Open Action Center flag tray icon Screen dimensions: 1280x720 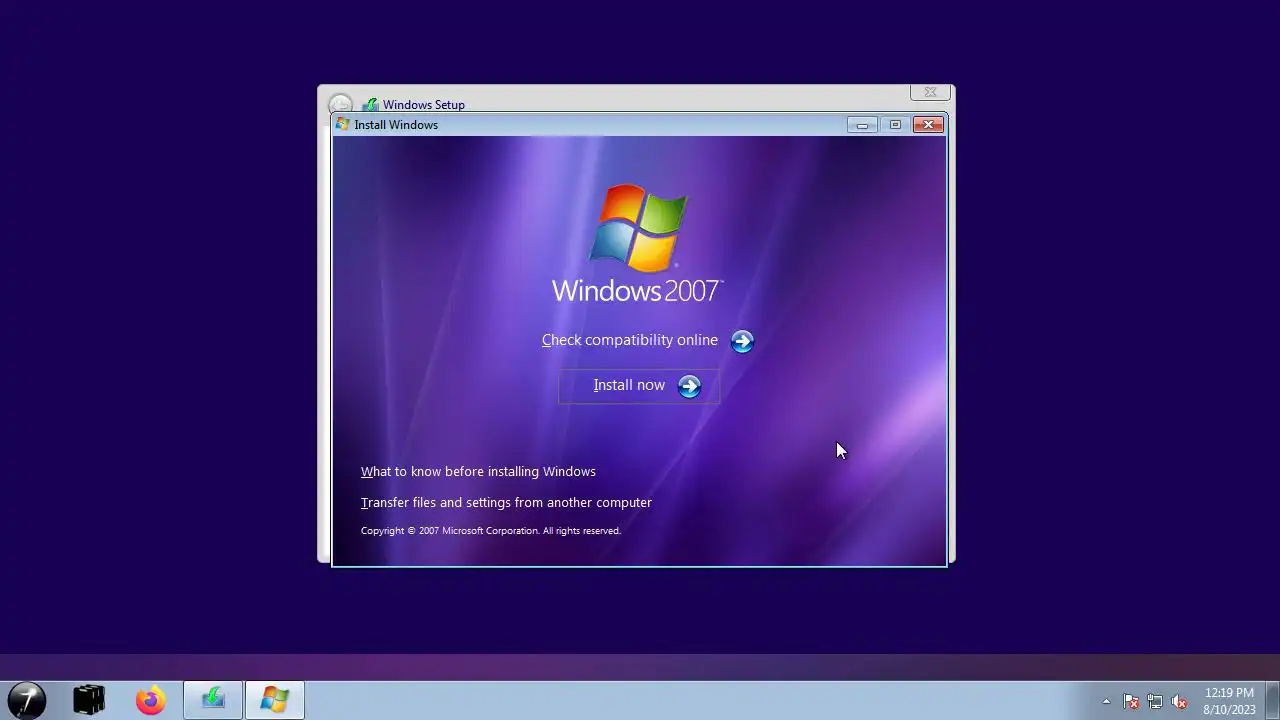click(x=1131, y=701)
